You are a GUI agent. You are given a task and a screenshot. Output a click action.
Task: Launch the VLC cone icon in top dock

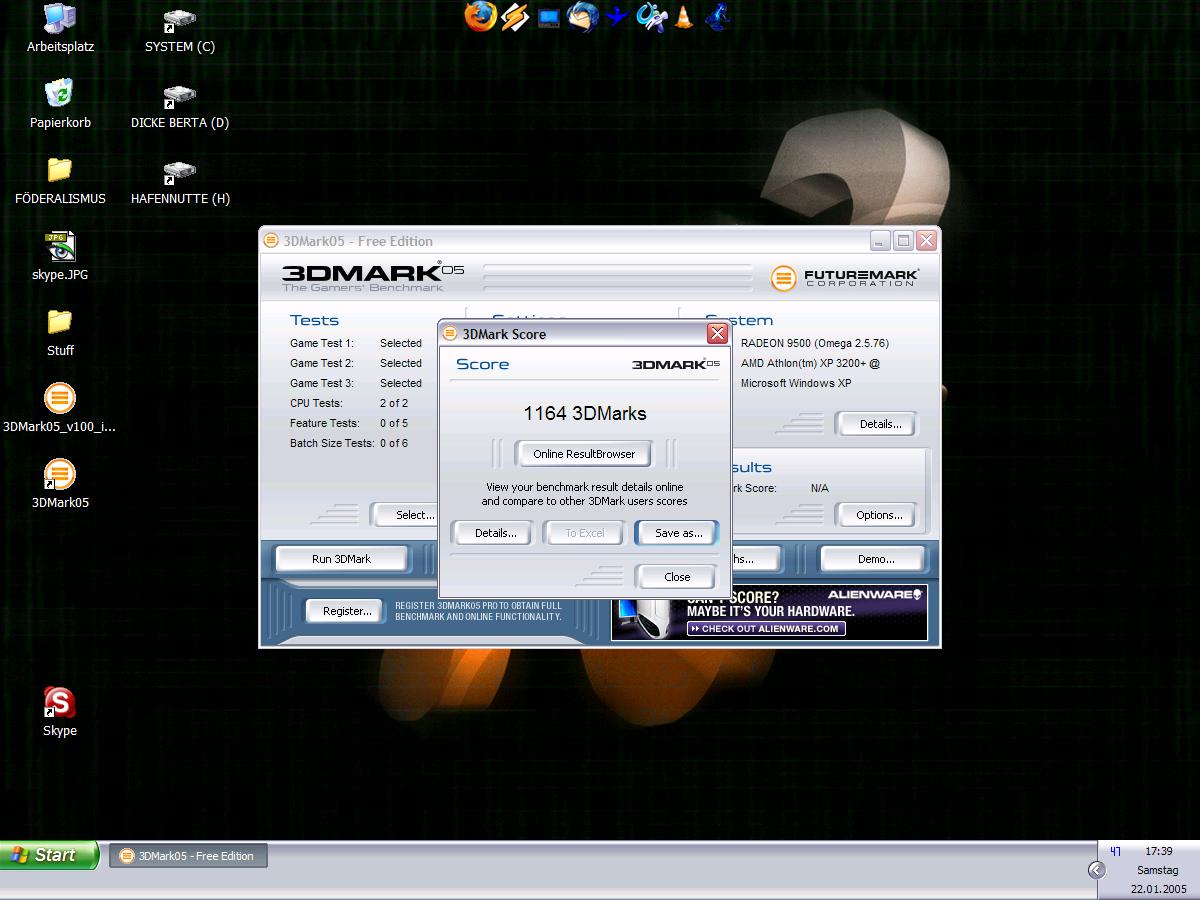684,16
